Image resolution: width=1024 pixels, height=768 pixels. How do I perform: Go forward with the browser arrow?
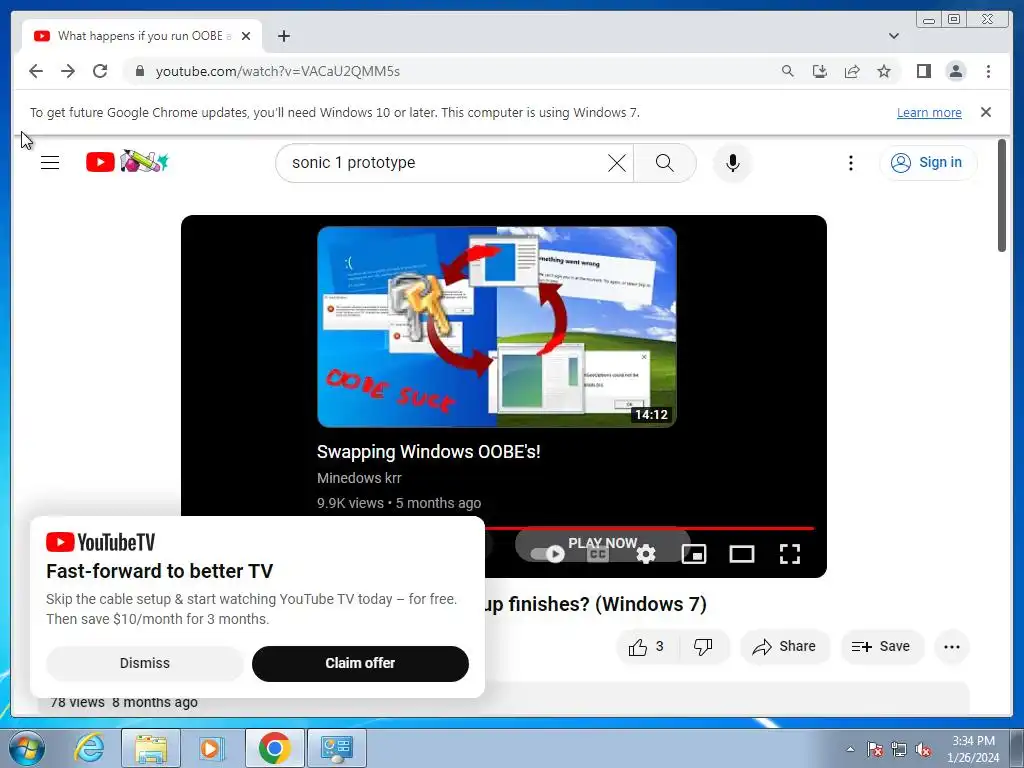[x=68, y=71]
